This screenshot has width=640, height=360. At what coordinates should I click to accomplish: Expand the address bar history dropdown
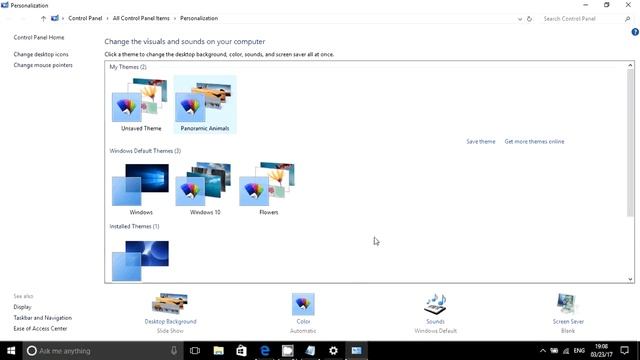pos(520,19)
